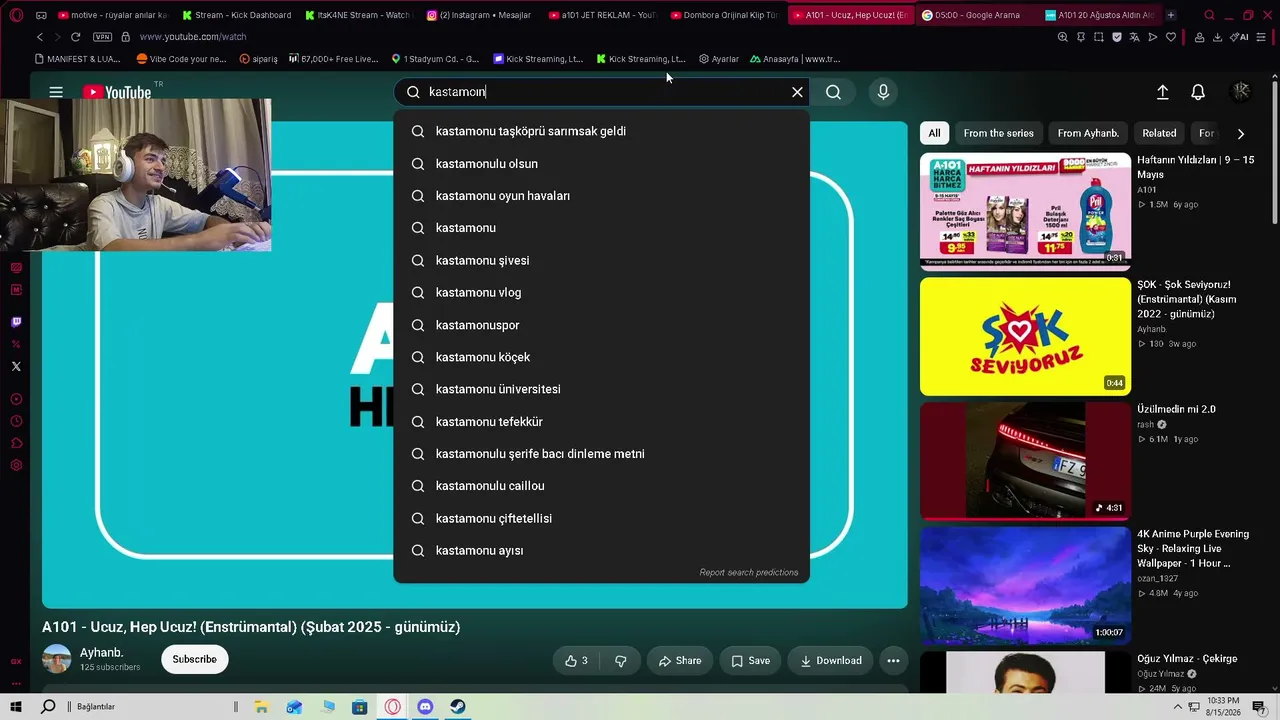Open the player icon in the sidebar
Image resolution: width=1280 pixels, height=720 pixels.
click(16, 399)
